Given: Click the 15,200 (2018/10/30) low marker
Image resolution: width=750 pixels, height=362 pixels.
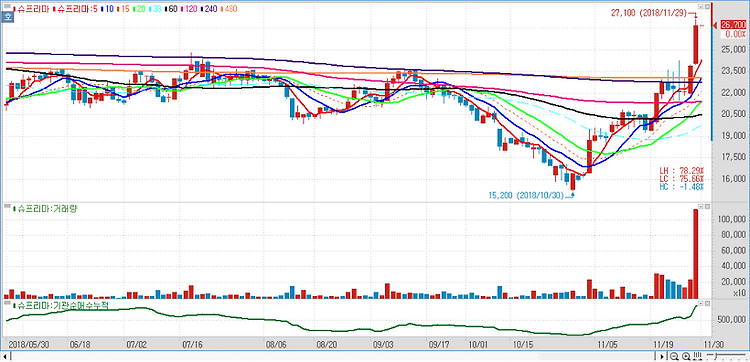Looking at the screenshot, I should 527,195.
